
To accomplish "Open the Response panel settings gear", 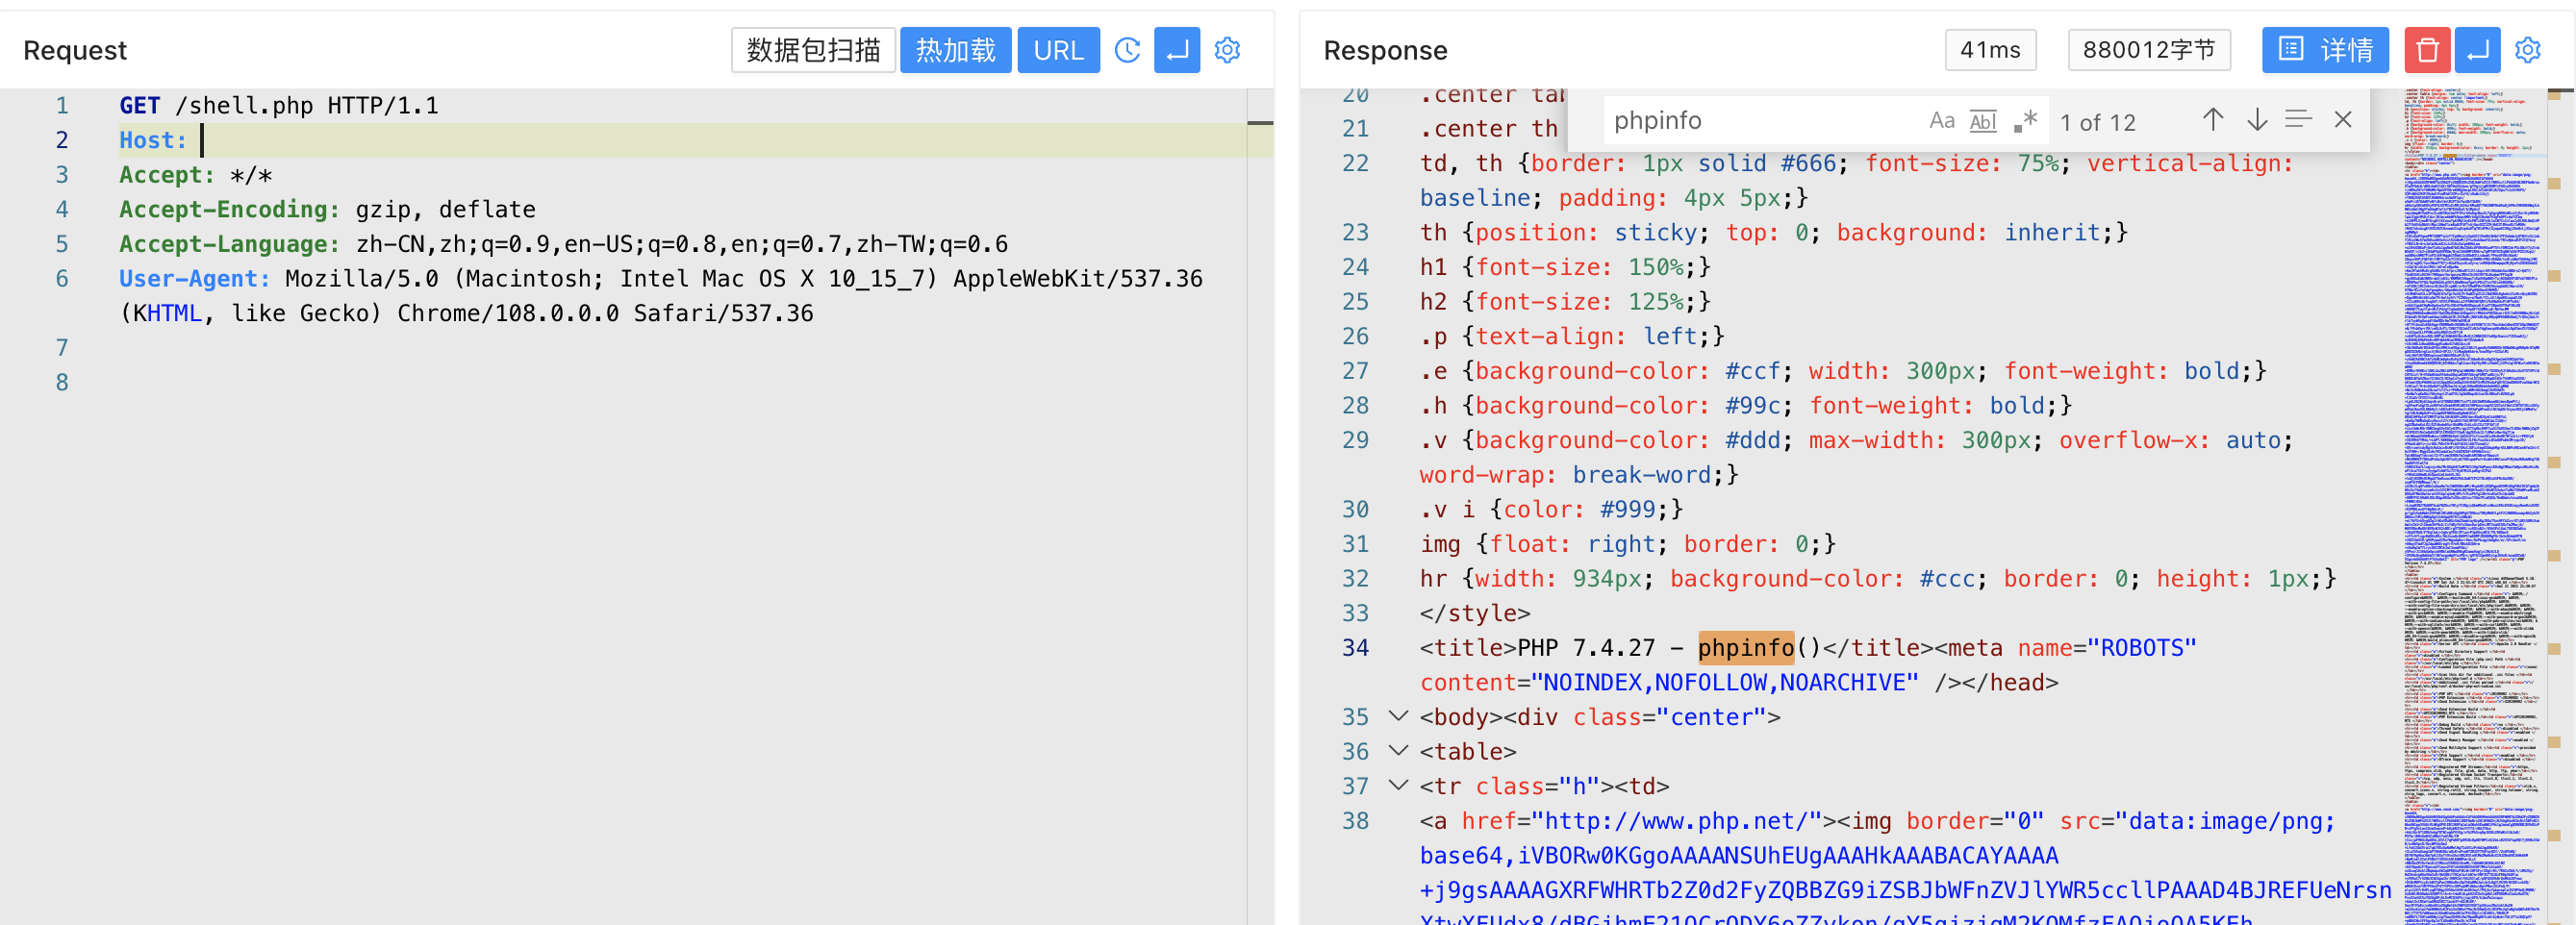I will tap(2528, 50).
